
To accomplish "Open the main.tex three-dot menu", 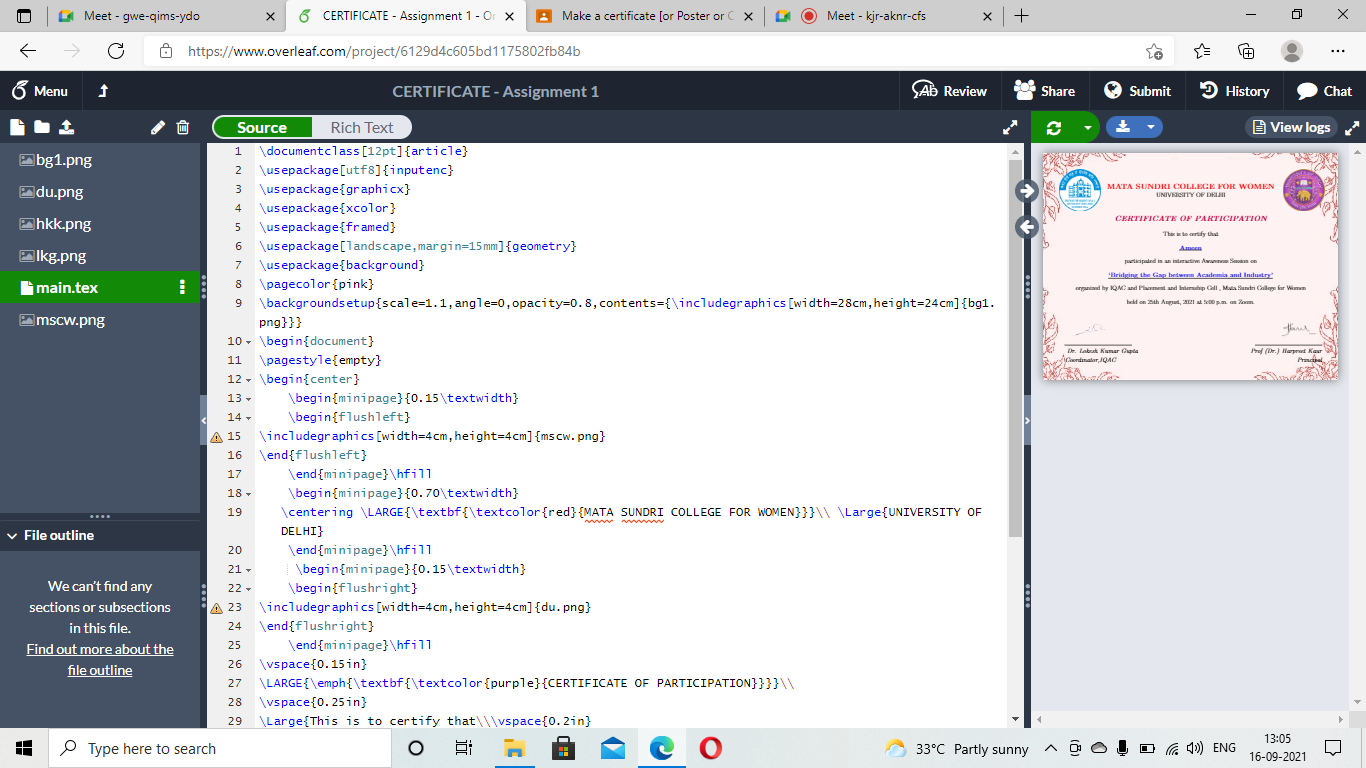I will click(x=182, y=287).
